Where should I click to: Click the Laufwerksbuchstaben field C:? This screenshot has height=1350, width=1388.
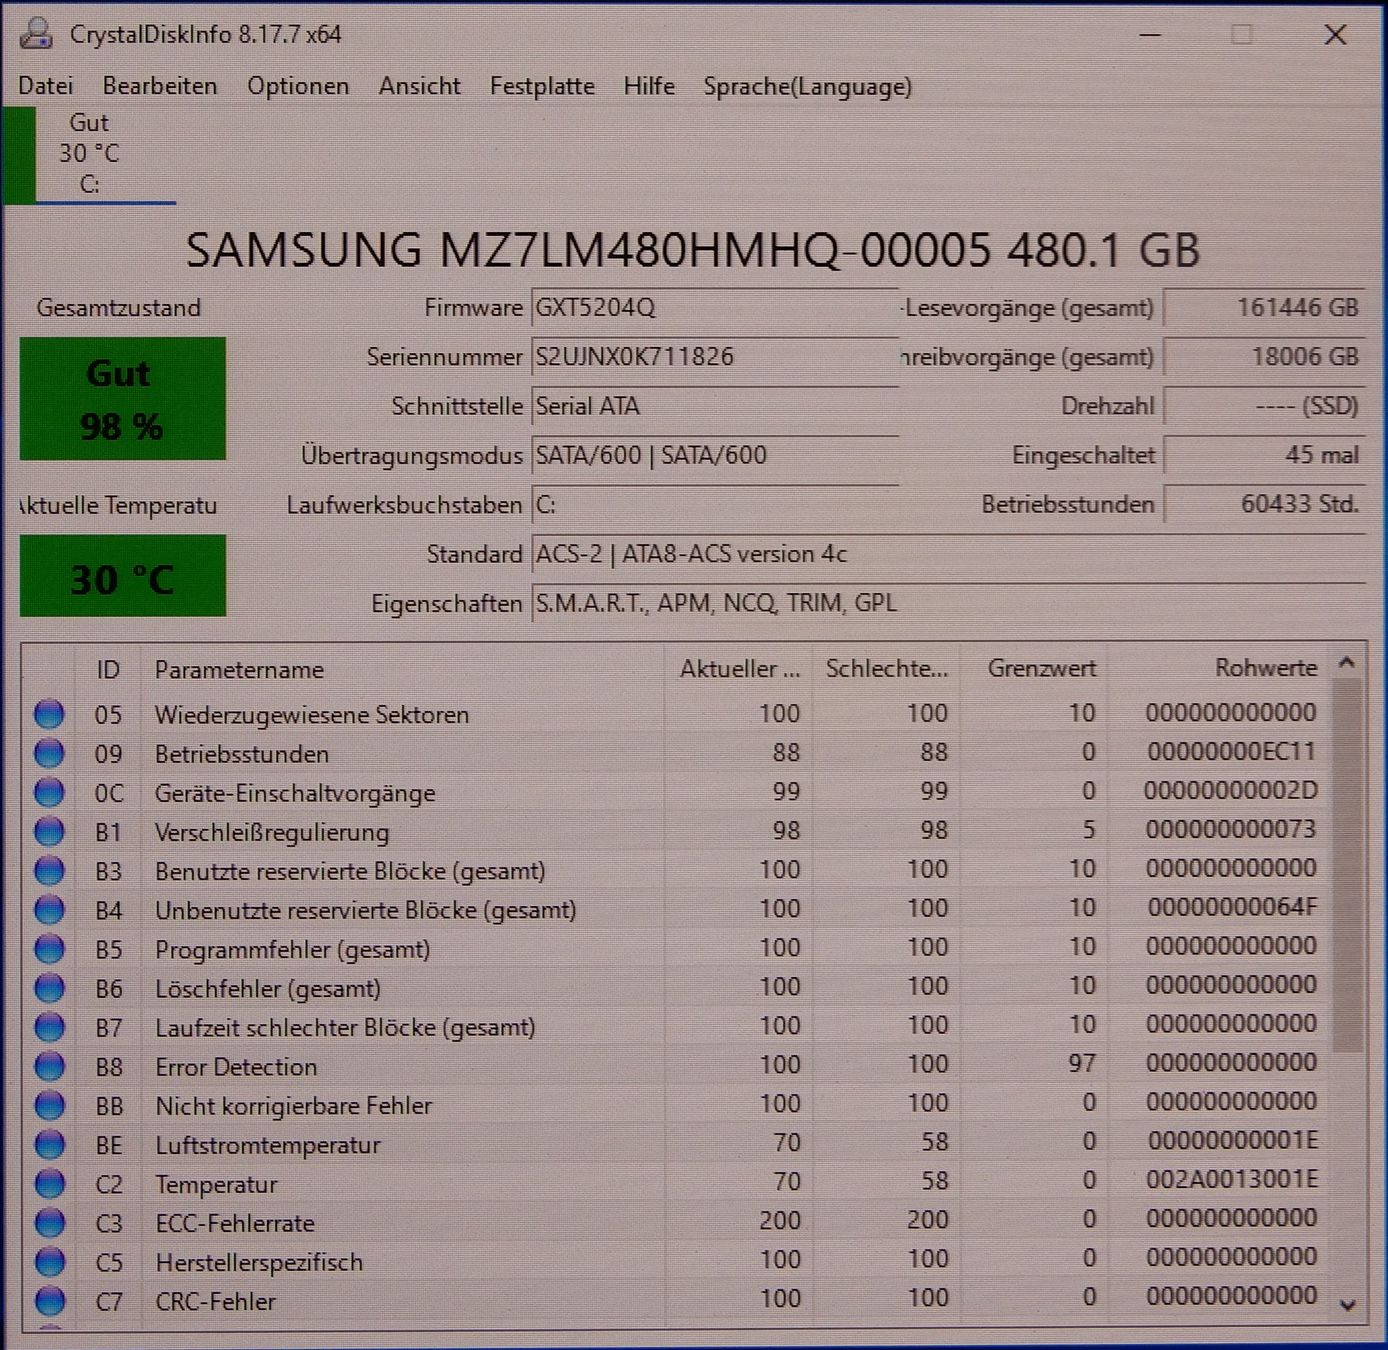pos(715,504)
